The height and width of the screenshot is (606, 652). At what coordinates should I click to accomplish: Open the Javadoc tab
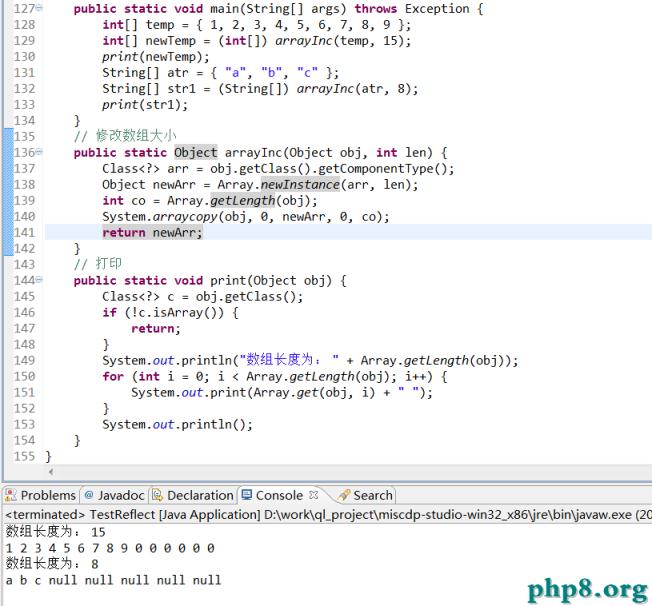115,495
